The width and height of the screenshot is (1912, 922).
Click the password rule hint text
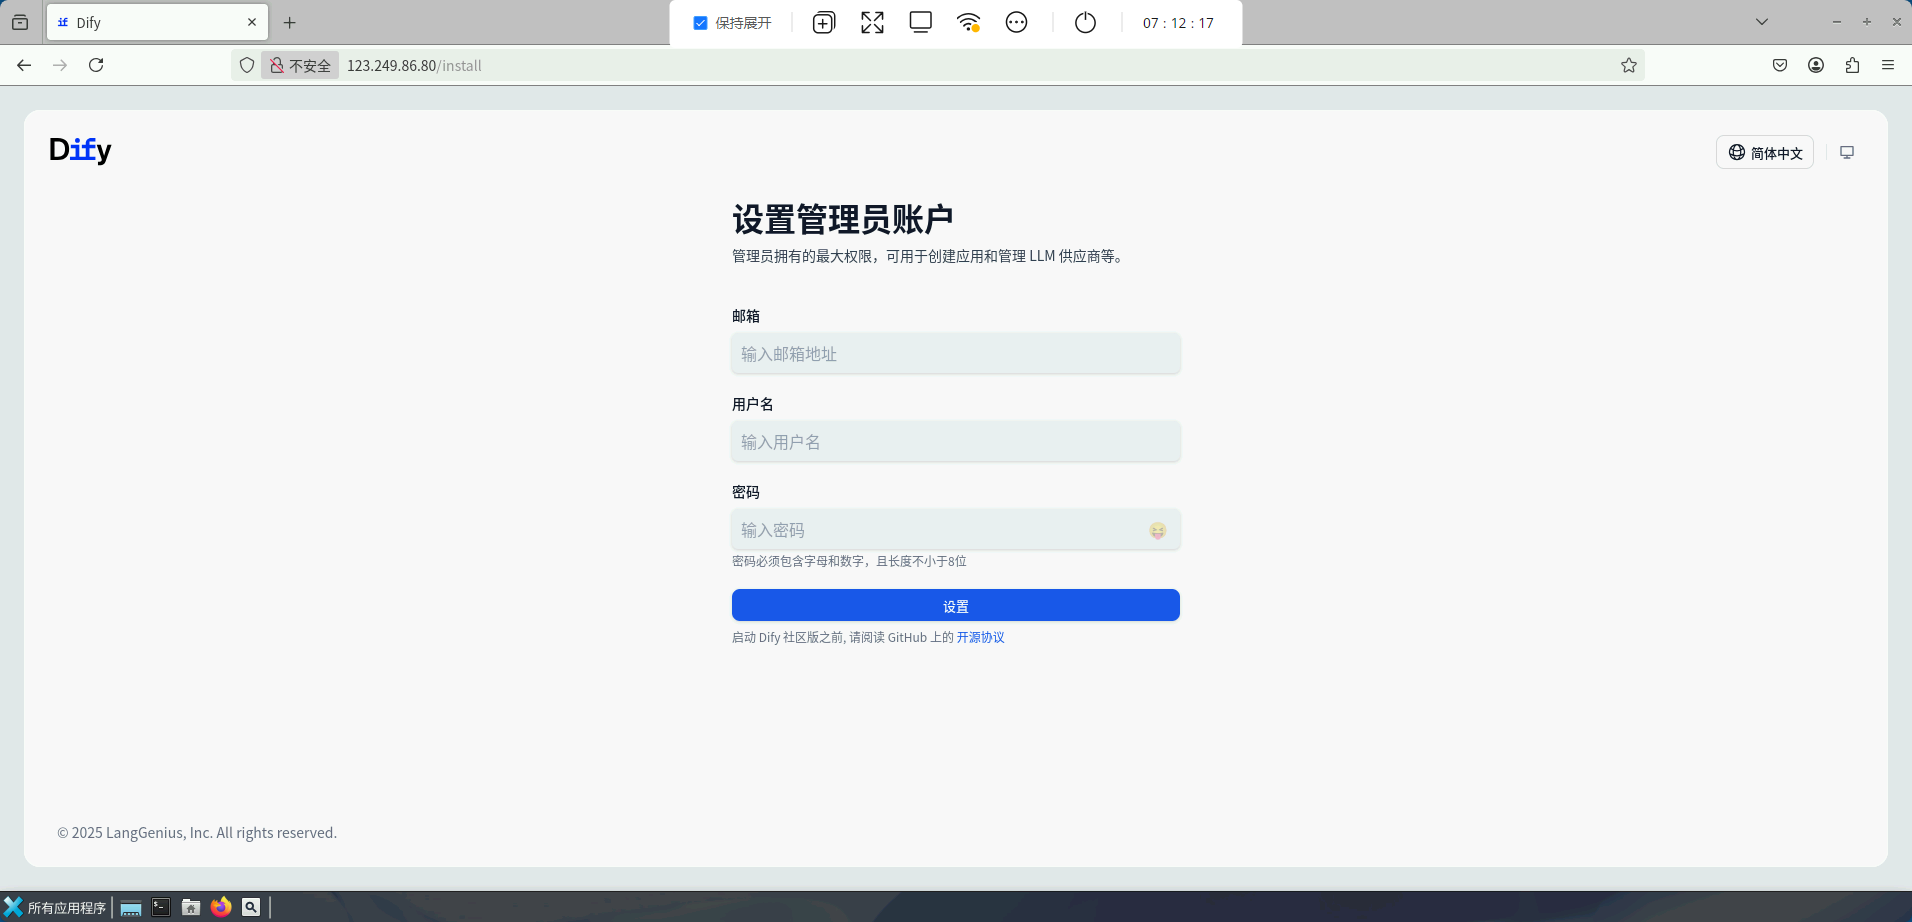849,561
